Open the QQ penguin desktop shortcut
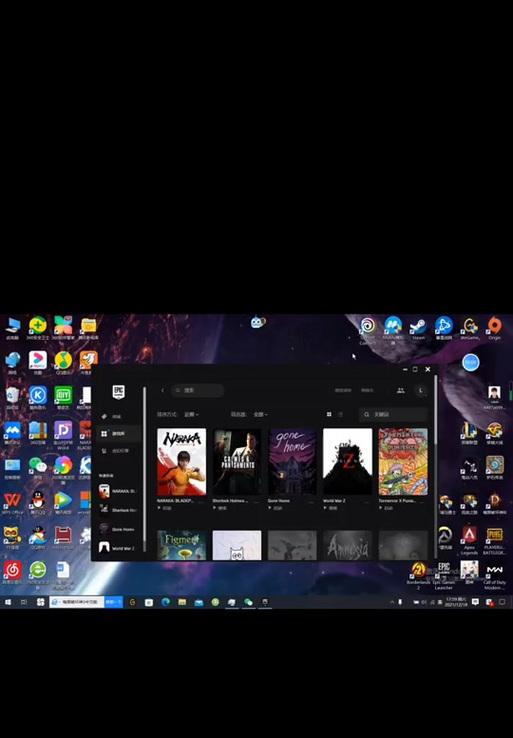The image size is (513, 738). click(x=38, y=502)
